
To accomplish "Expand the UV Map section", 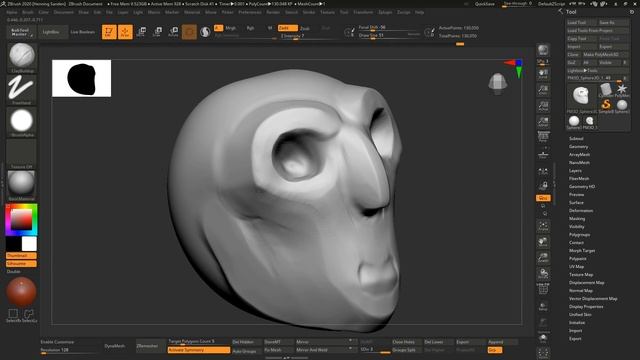I will 576,267.
